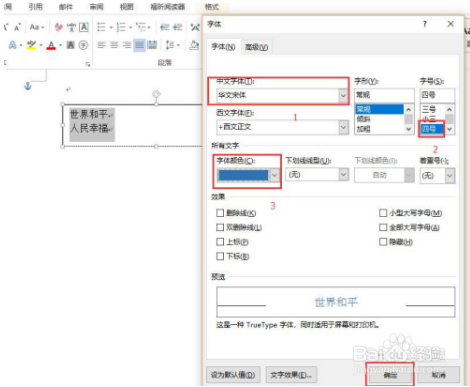Click the line spacing icon
470x387 pixels.
click(170, 45)
